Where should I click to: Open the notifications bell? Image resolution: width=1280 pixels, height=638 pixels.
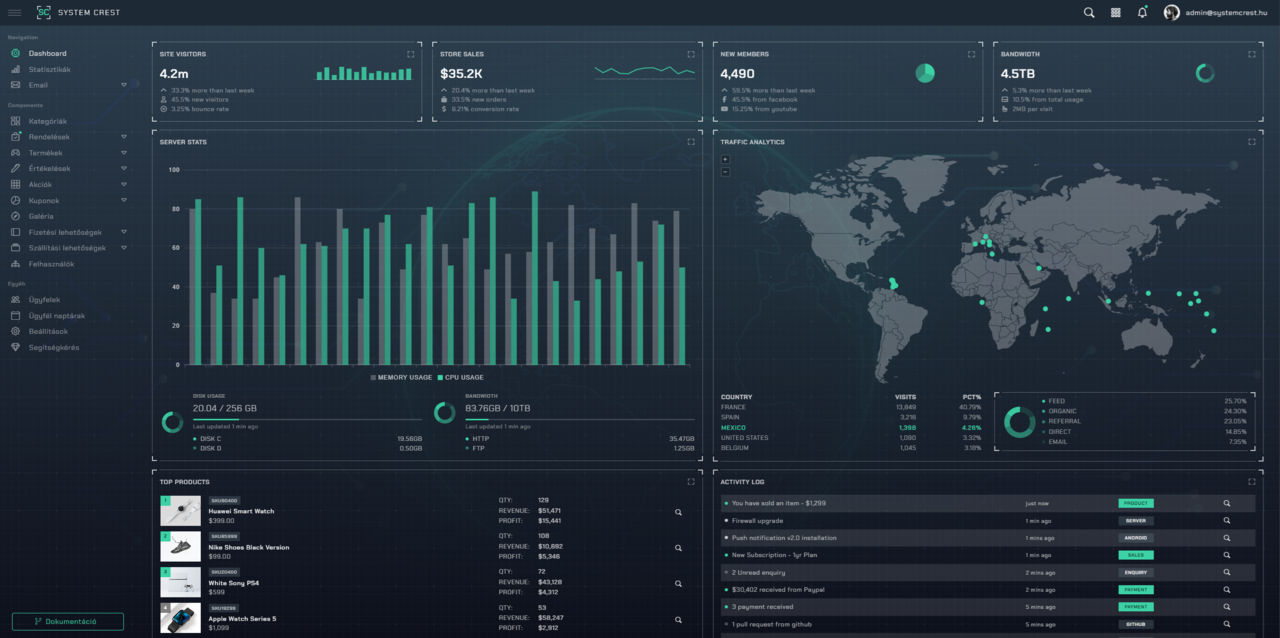tap(1142, 13)
